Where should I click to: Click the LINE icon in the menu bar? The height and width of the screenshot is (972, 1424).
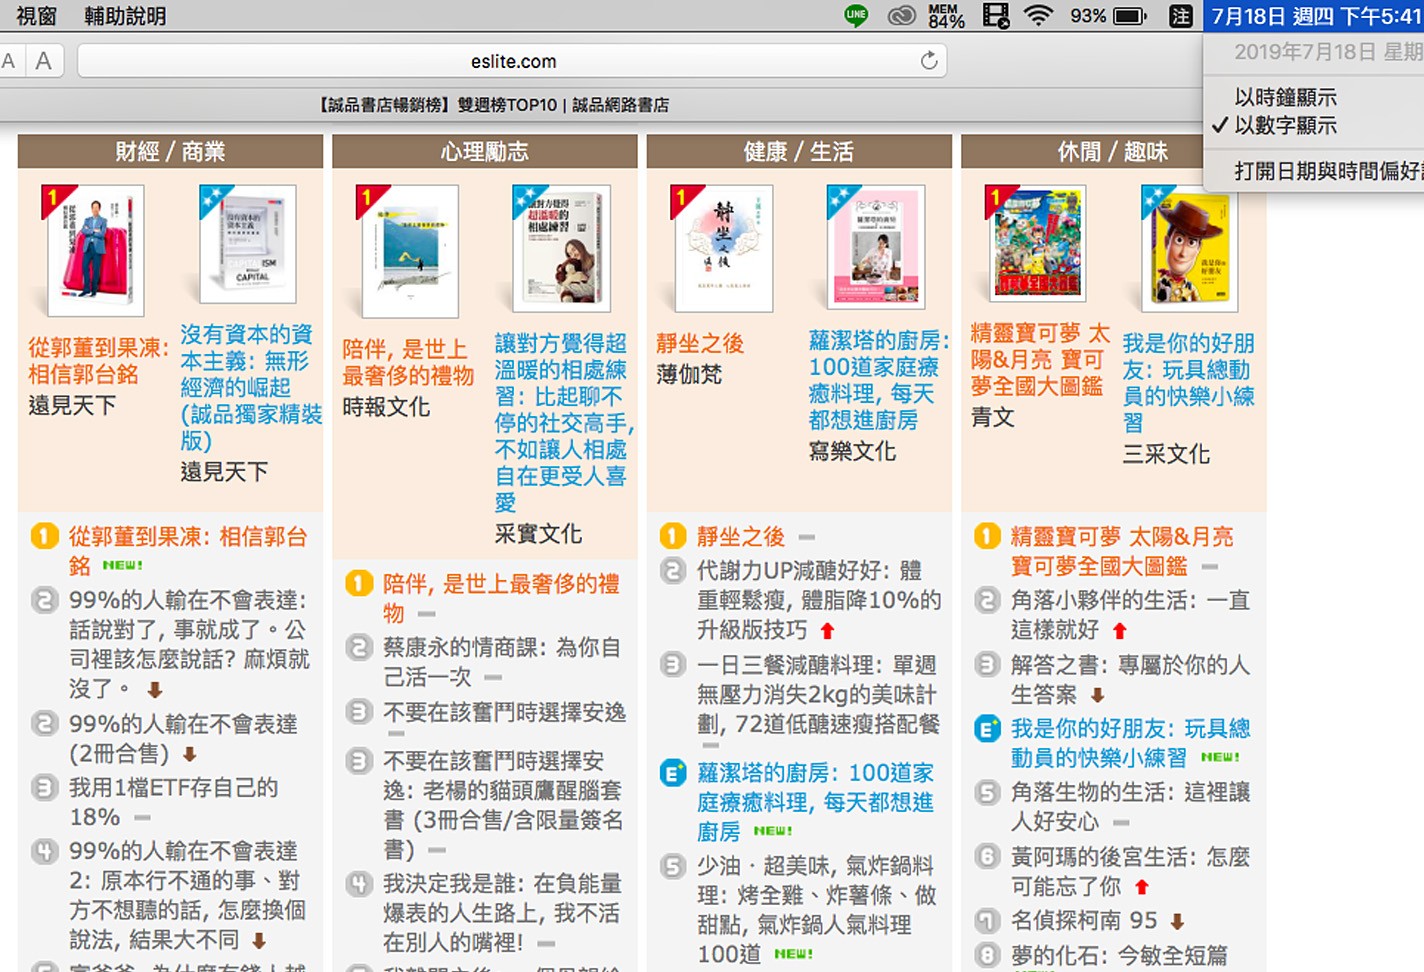coord(856,15)
